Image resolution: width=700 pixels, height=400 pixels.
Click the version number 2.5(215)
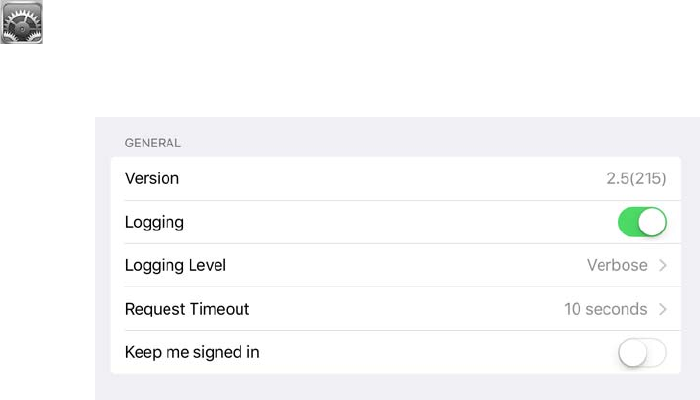click(636, 179)
